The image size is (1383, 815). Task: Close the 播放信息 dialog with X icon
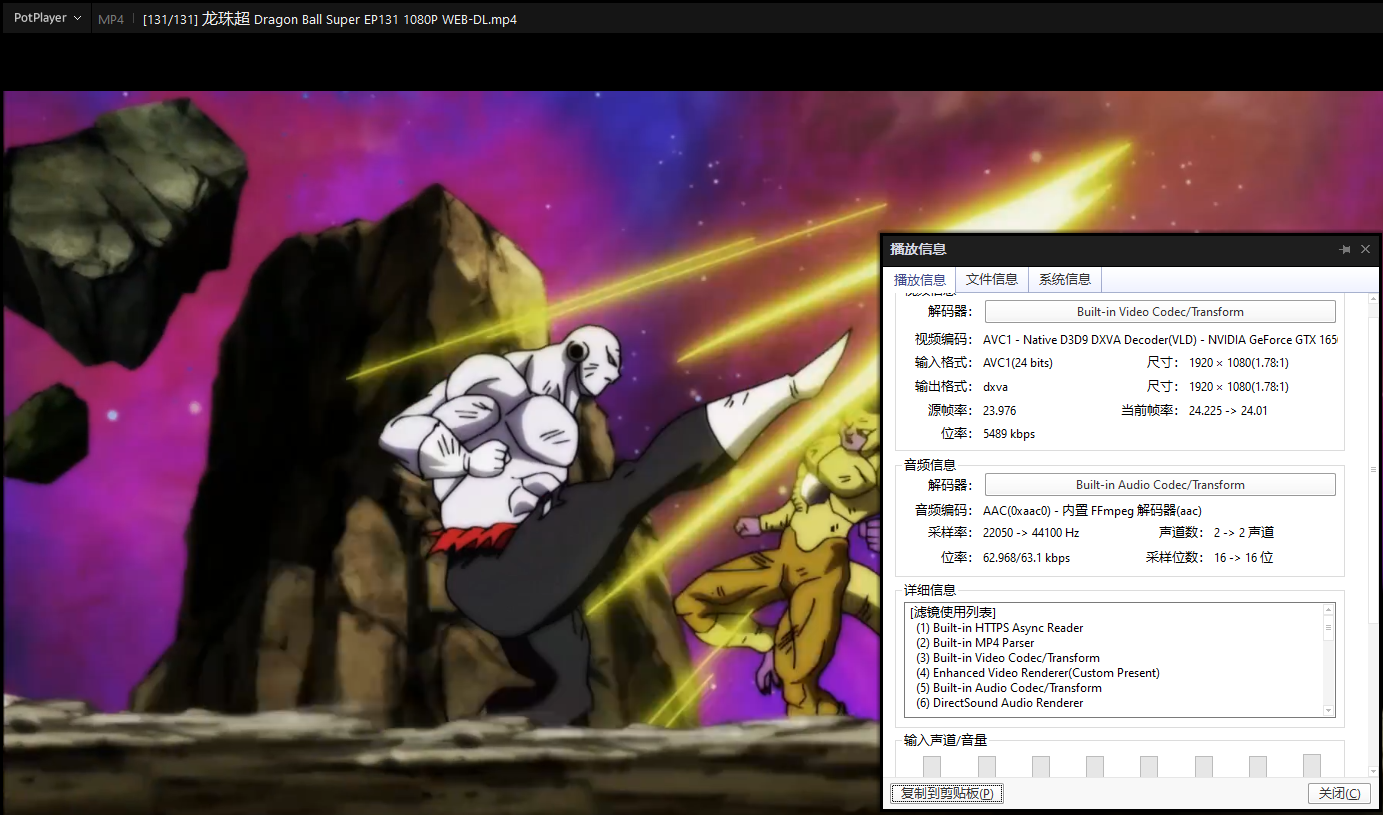point(1366,250)
